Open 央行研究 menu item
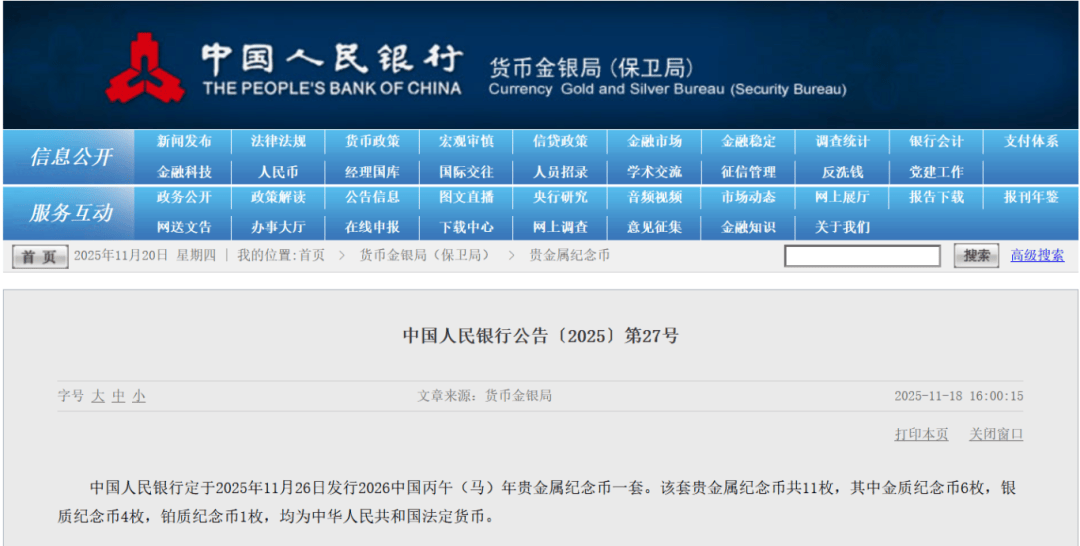The height and width of the screenshot is (546, 1080). (560, 198)
